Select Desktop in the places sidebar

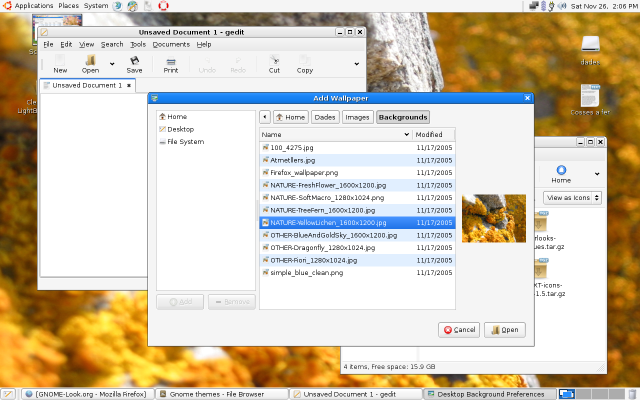(176, 129)
